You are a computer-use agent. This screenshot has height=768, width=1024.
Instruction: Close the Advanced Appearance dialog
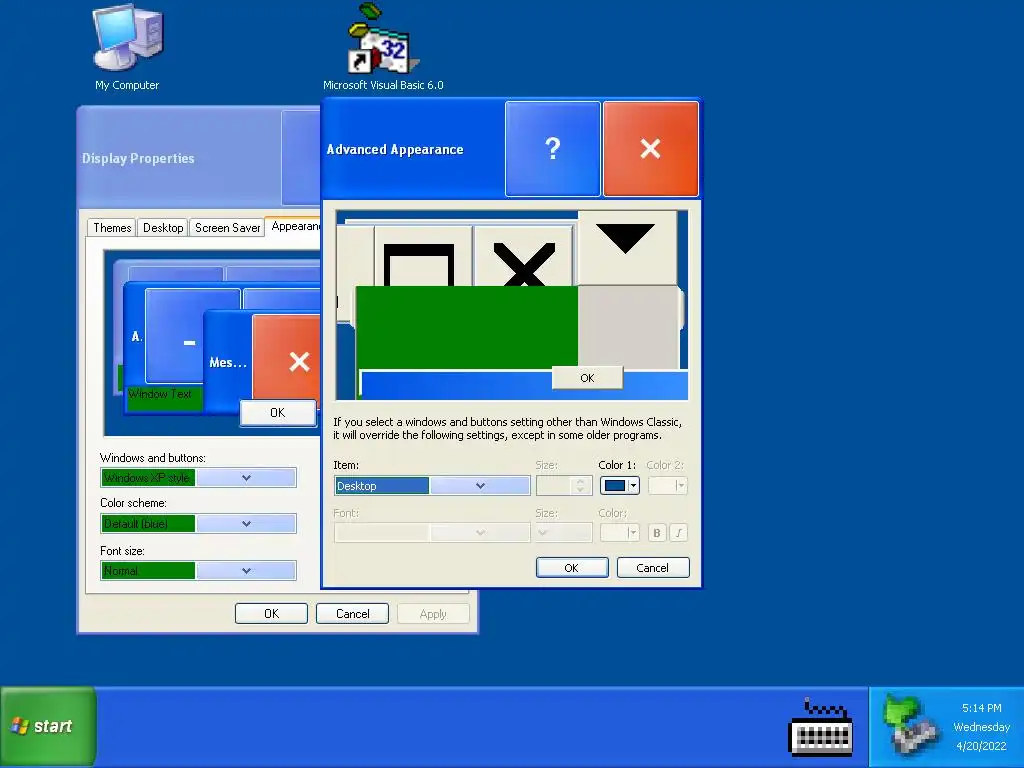point(650,149)
